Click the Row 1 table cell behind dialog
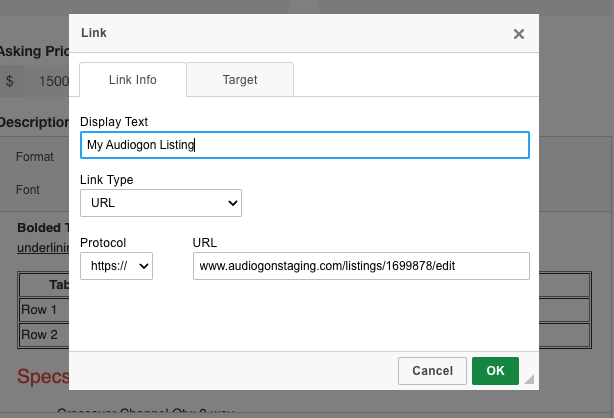 pyautogui.click(x=44, y=310)
